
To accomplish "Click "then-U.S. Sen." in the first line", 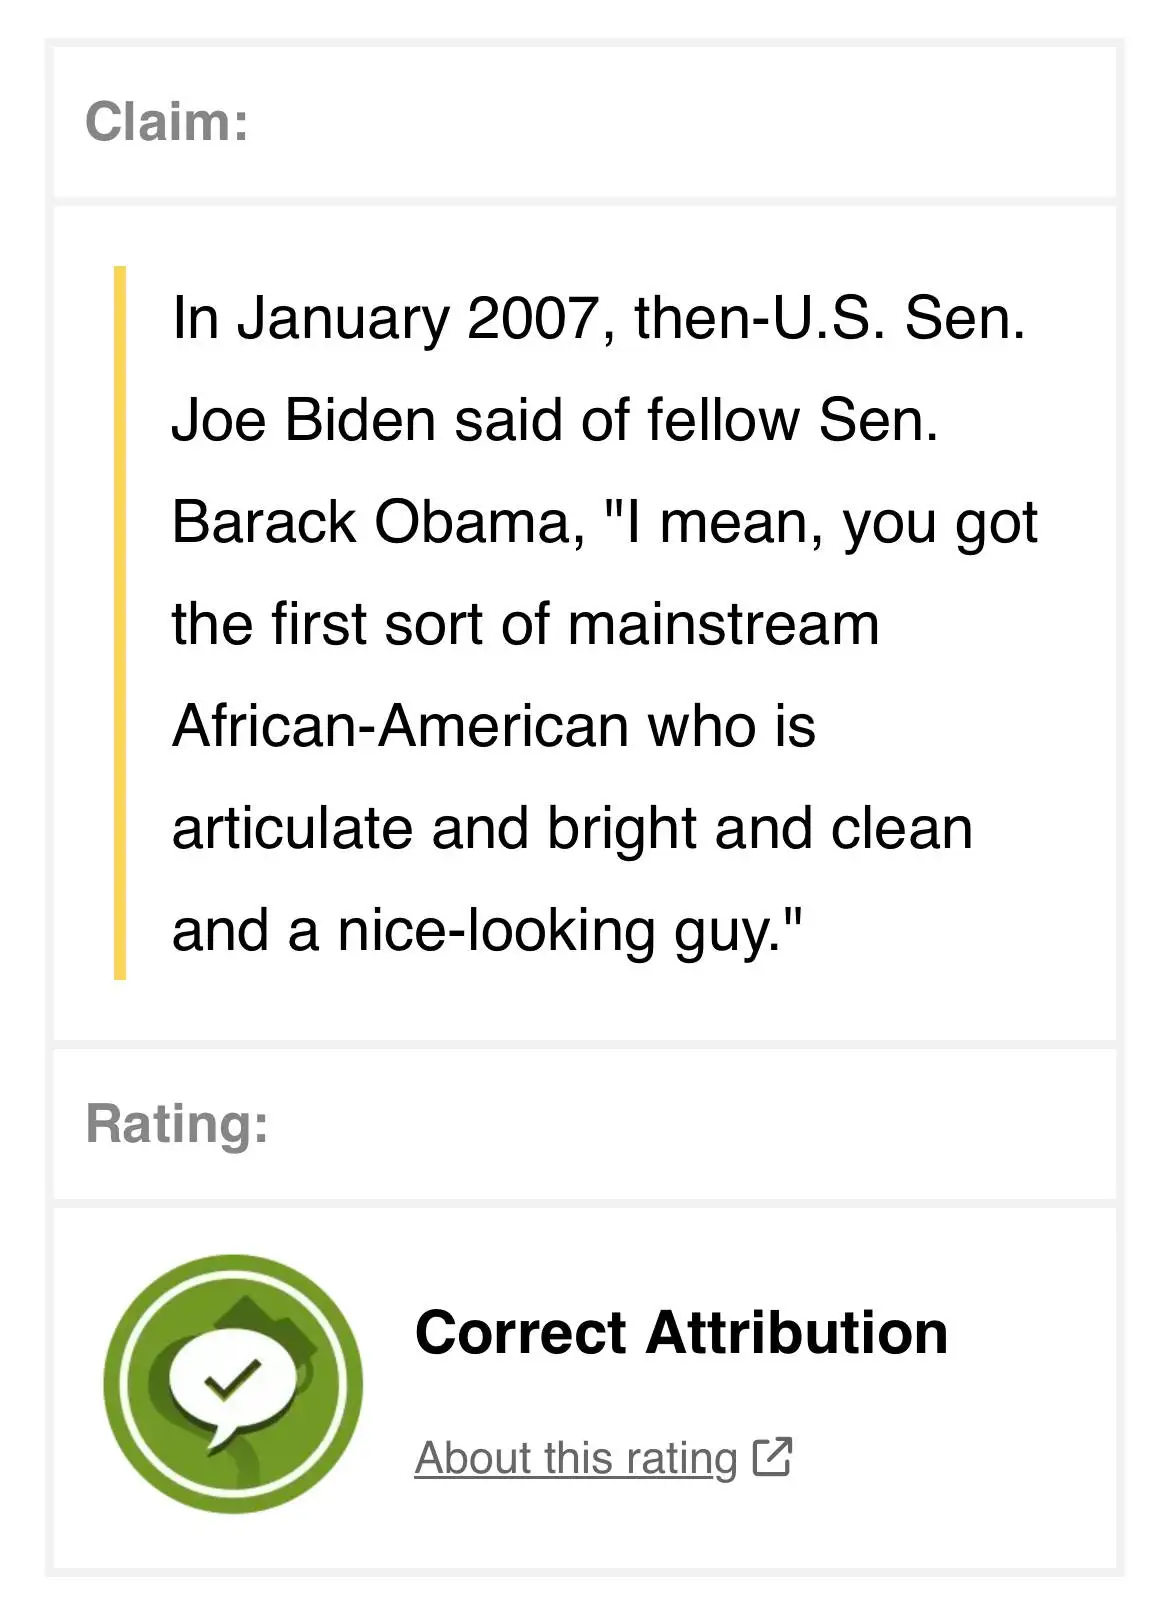I will coord(830,318).
